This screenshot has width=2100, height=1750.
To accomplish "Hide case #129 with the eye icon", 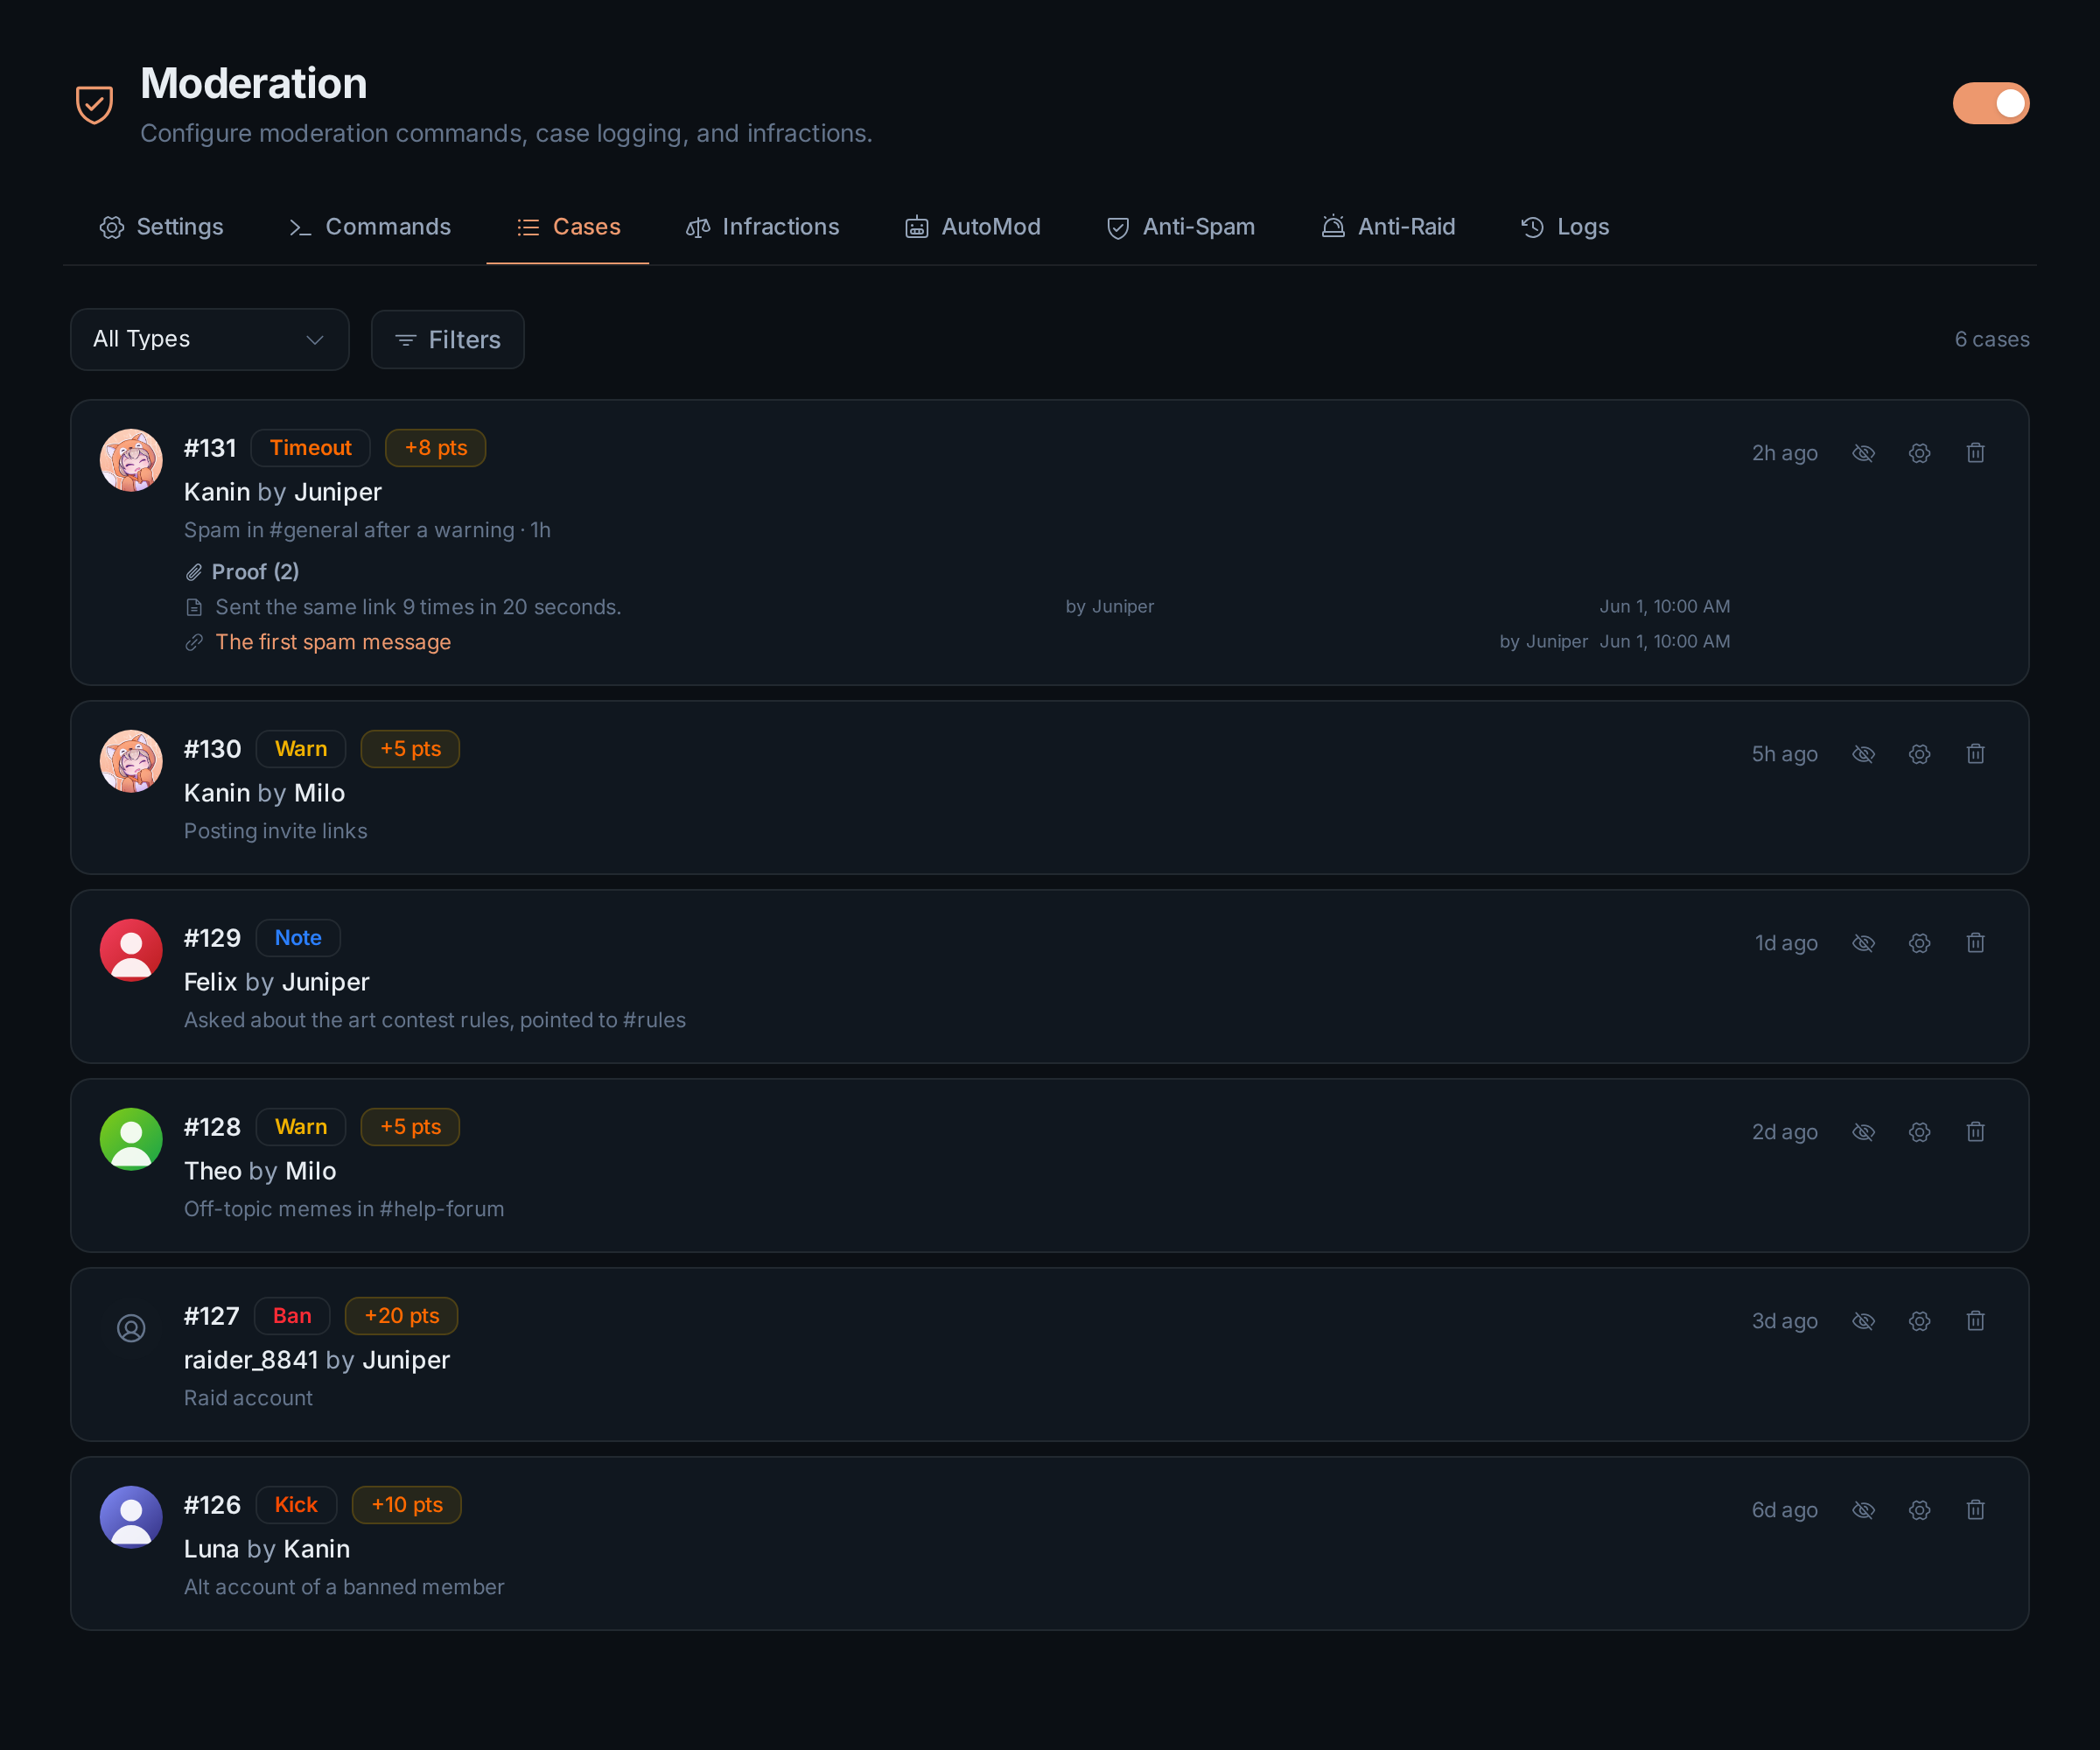I will [x=1863, y=943].
